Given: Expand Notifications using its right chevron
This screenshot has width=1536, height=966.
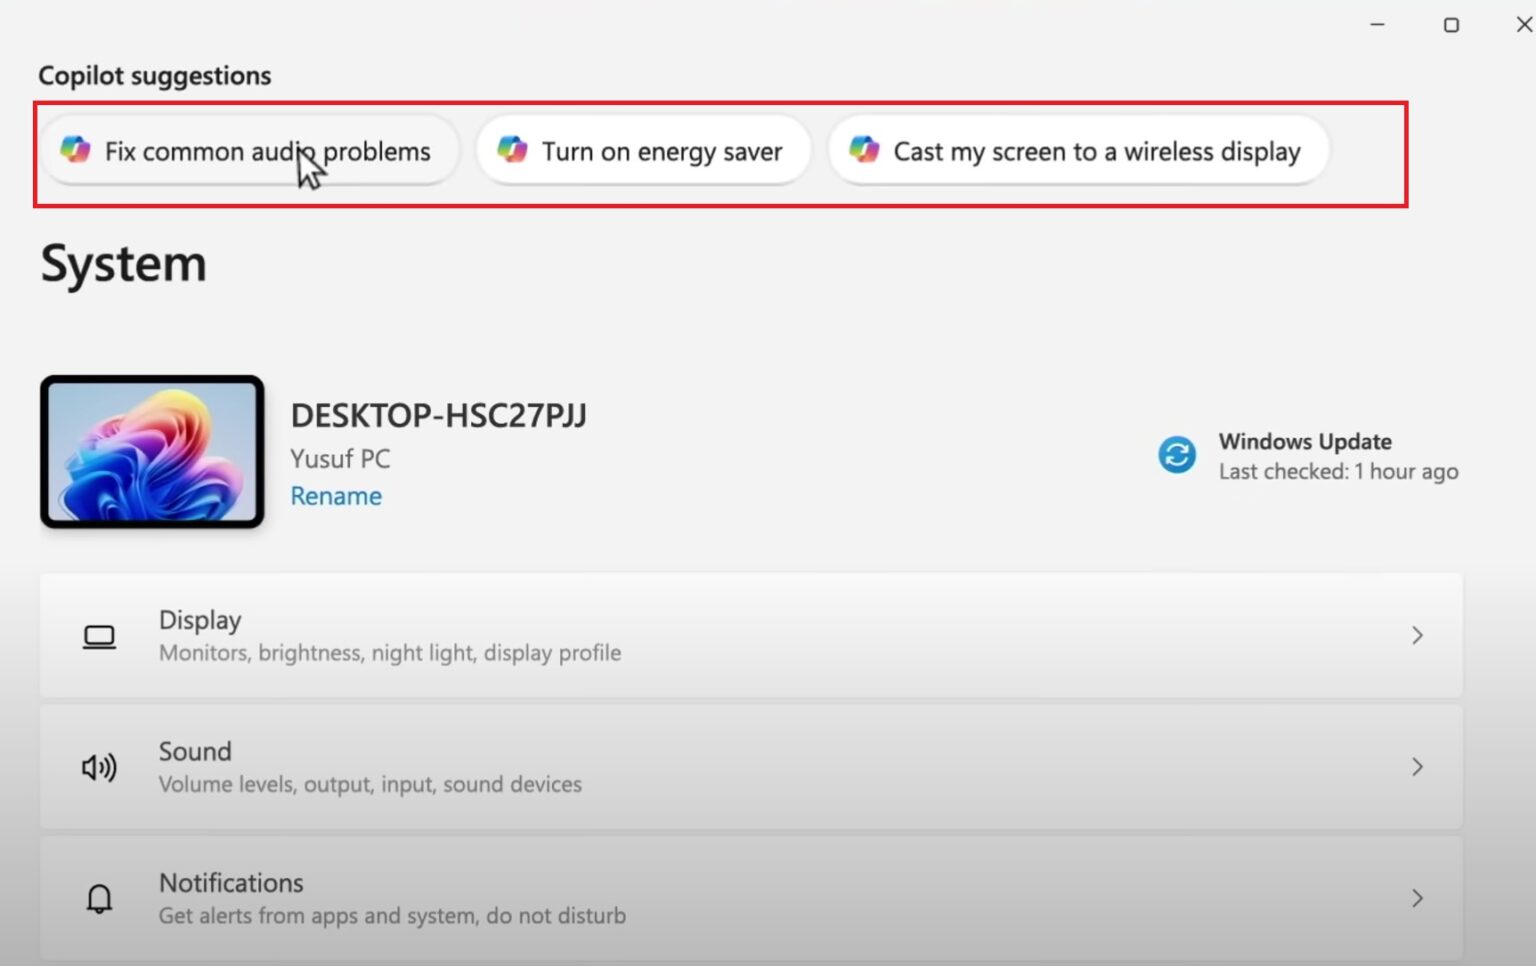Looking at the screenshot, I should (x=1417, y=899).
